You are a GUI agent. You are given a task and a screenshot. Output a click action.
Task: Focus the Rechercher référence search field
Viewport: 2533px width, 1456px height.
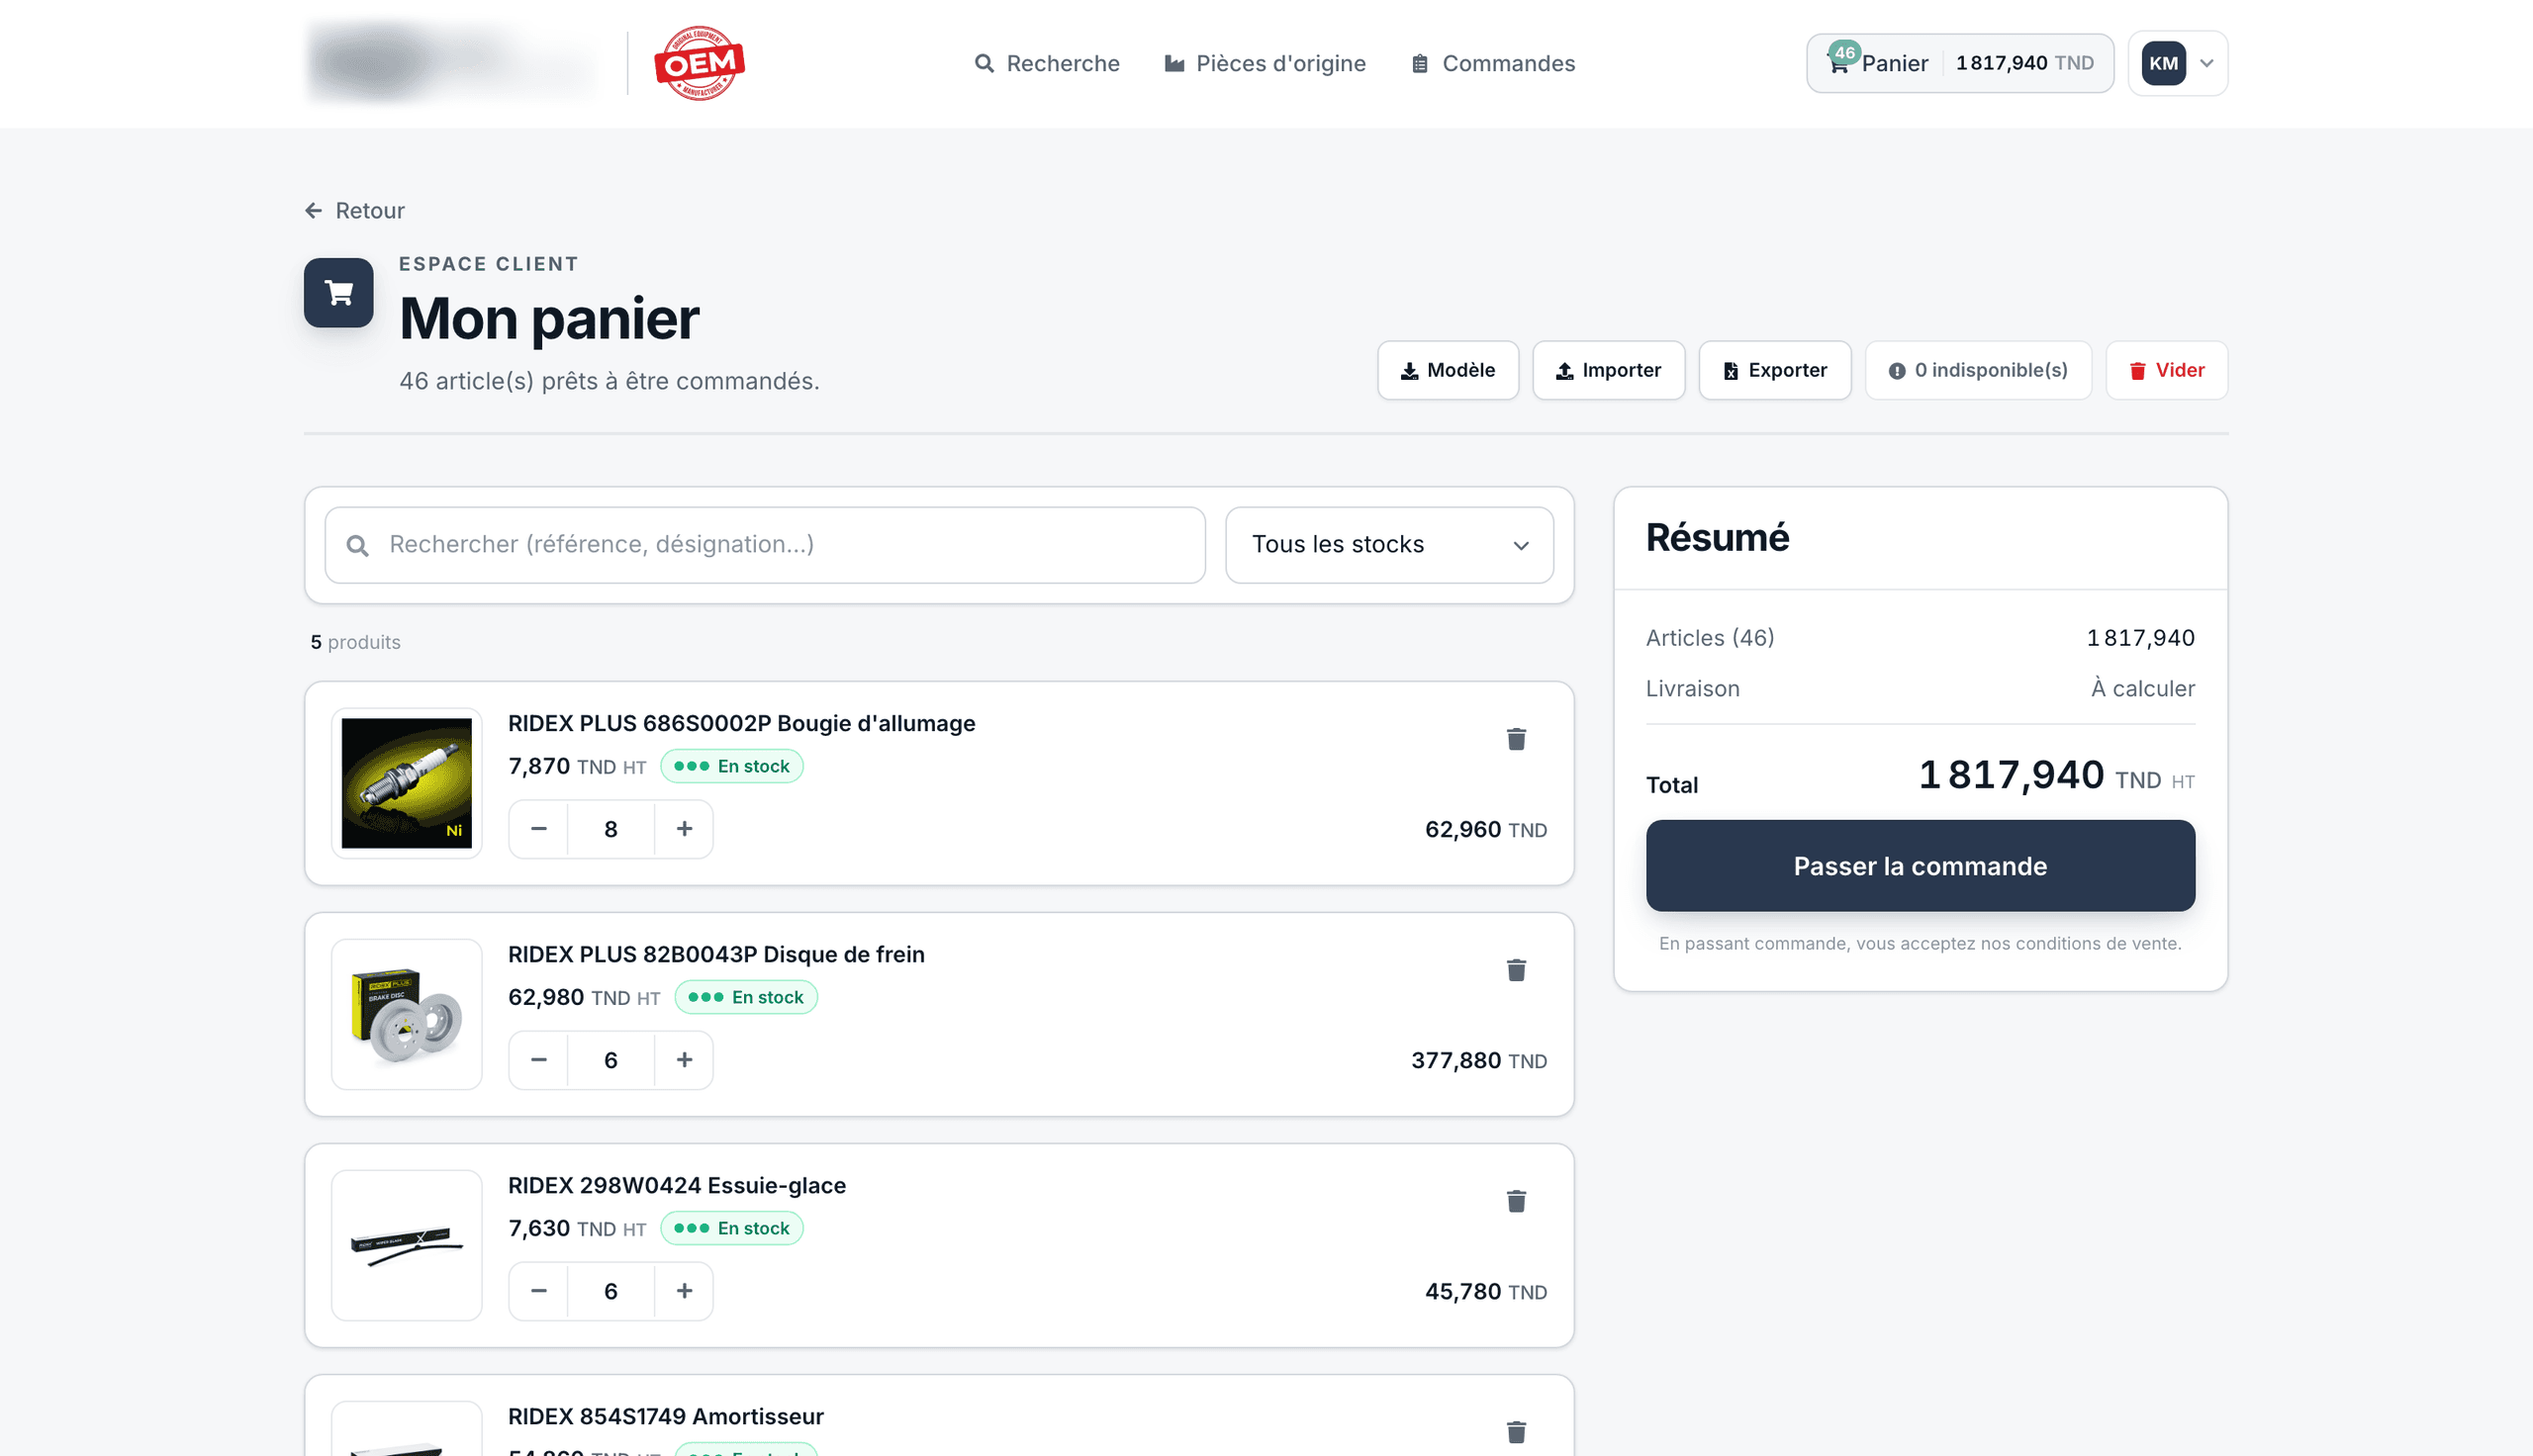[765, 545]
